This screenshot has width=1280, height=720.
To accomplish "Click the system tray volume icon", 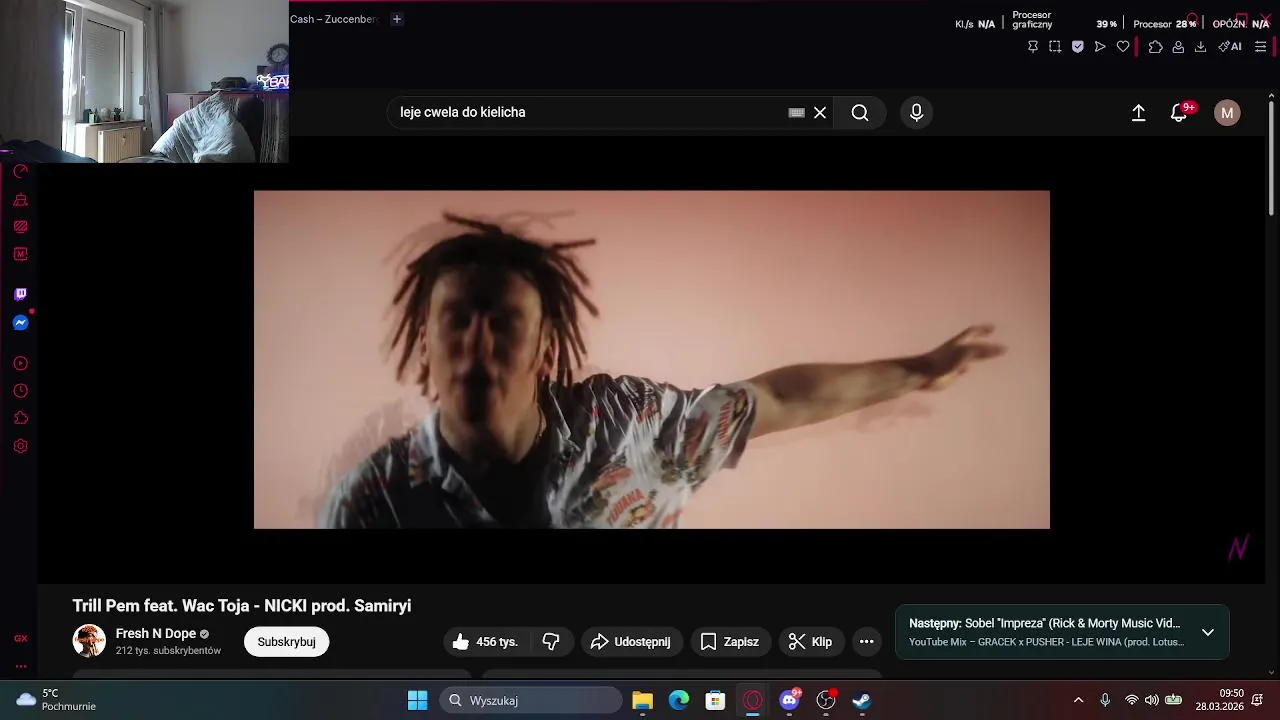I will tap(1152, 700).
